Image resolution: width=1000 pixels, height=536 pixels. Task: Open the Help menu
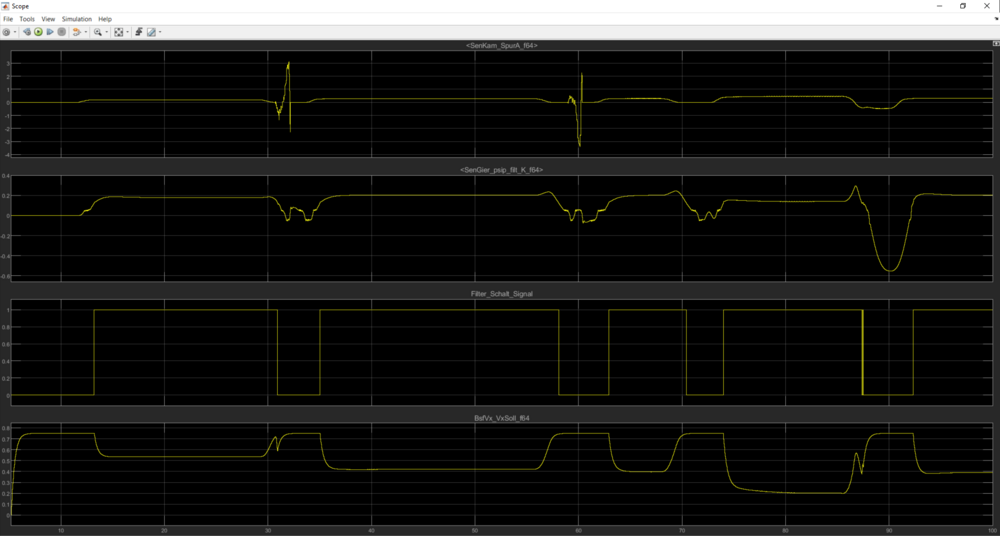click(105, 19)
